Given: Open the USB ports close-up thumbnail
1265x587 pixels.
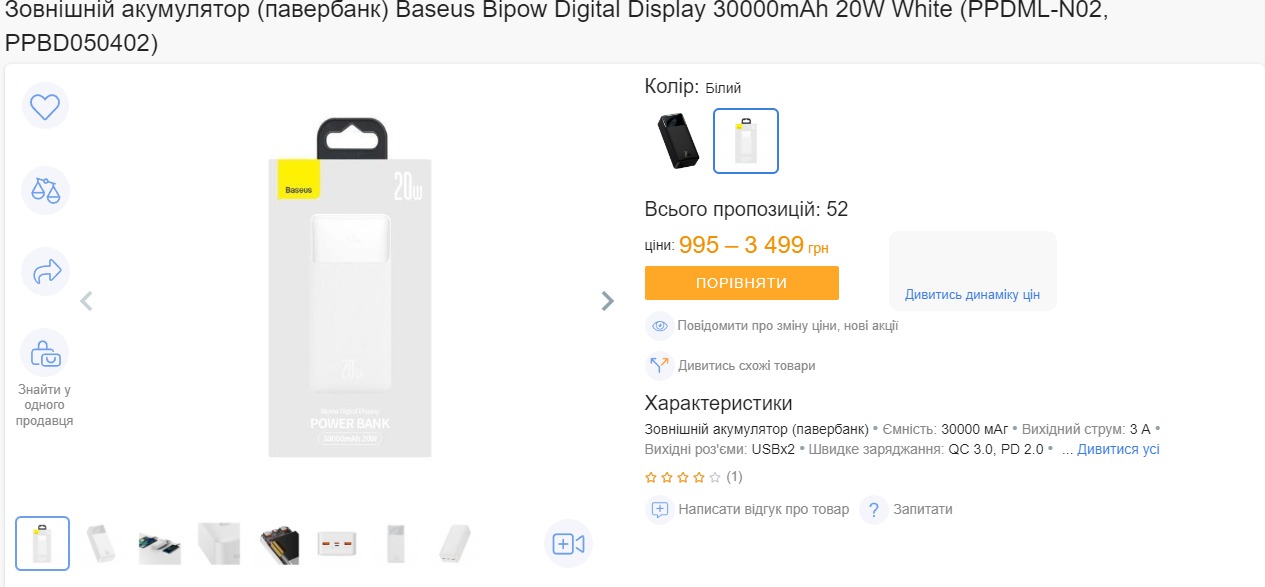Looking at the screenshot, I should coord(338,543).
